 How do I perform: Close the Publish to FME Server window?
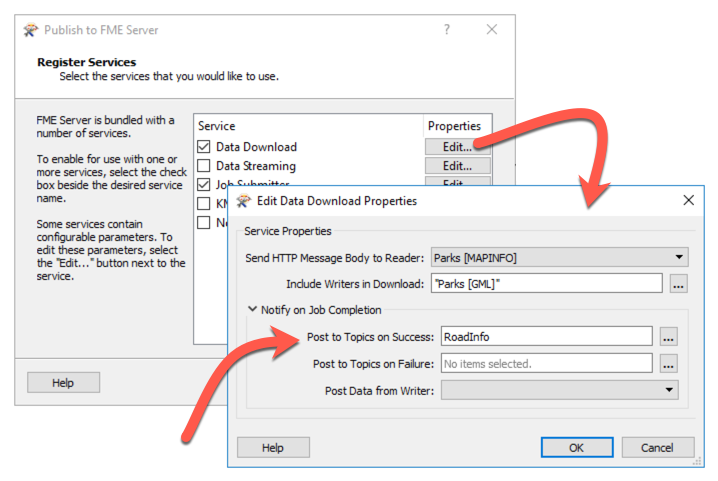tap(492, 29)
